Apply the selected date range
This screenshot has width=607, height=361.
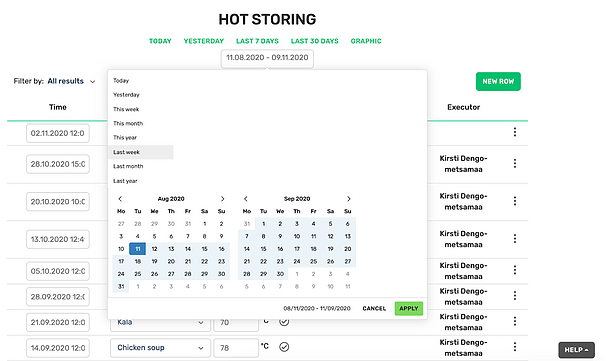(x=409, y=308)
